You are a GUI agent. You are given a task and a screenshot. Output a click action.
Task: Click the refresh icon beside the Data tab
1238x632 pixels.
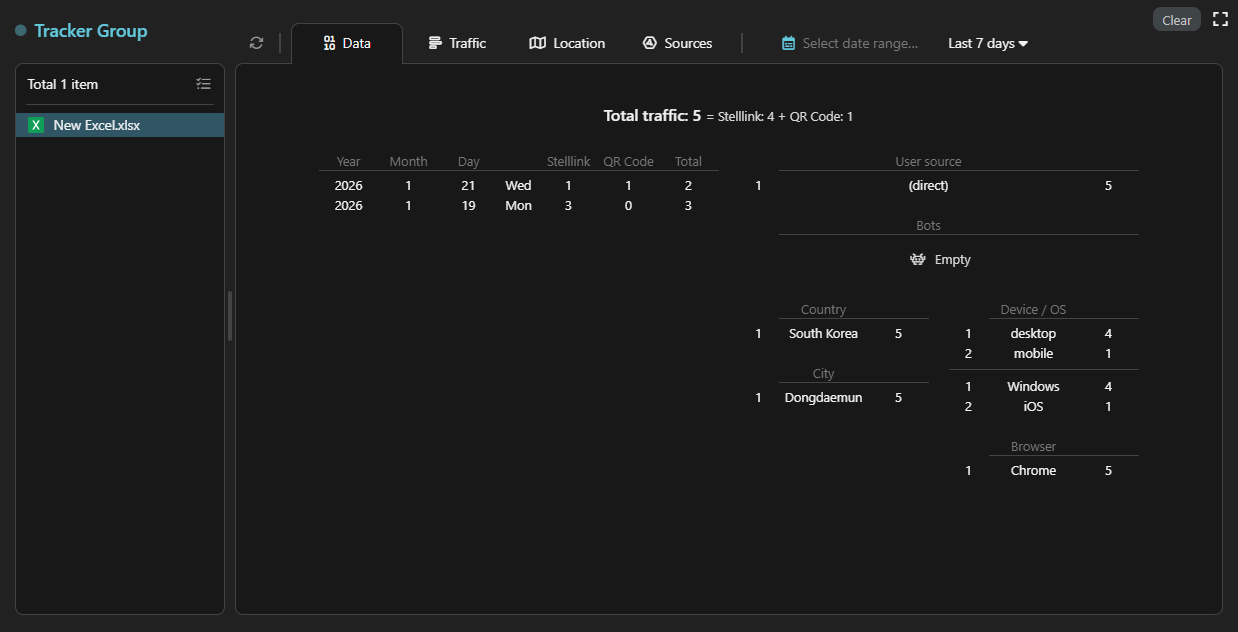[x=257, y=43]
